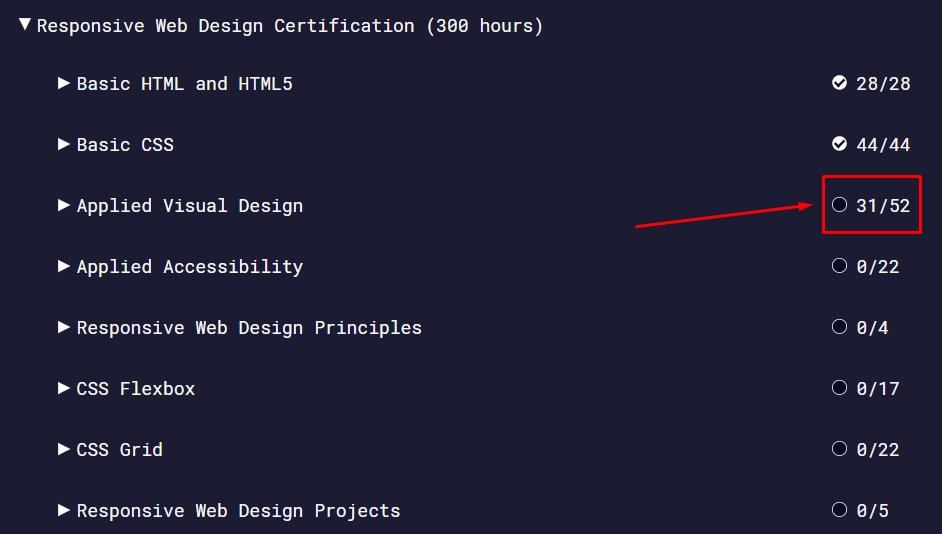Click the 31/52 progress count

coord(883,205)
